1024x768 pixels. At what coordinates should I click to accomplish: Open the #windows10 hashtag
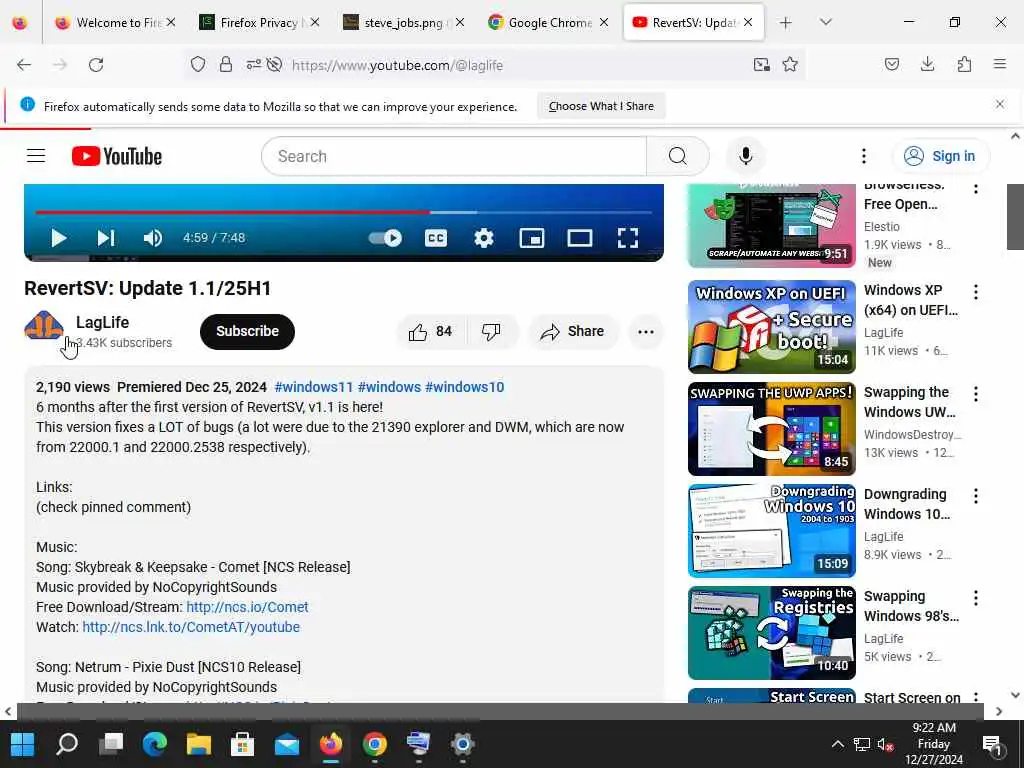[464, 387]
